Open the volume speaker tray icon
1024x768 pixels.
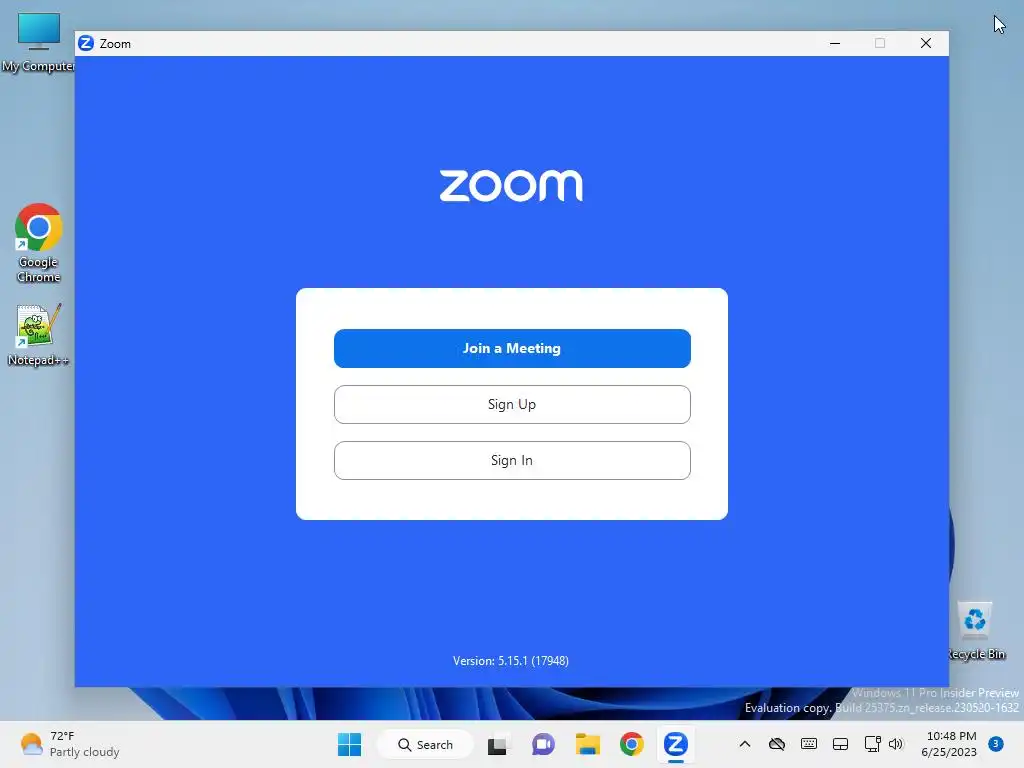[x=896, y=744]
